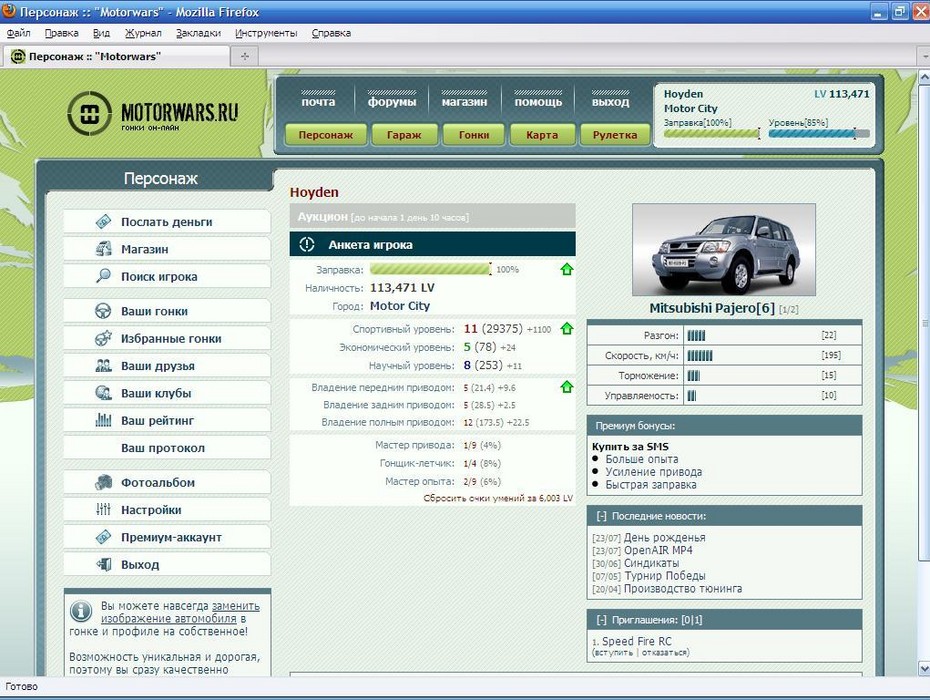Open the Правка menu

(x=62, y=33)
